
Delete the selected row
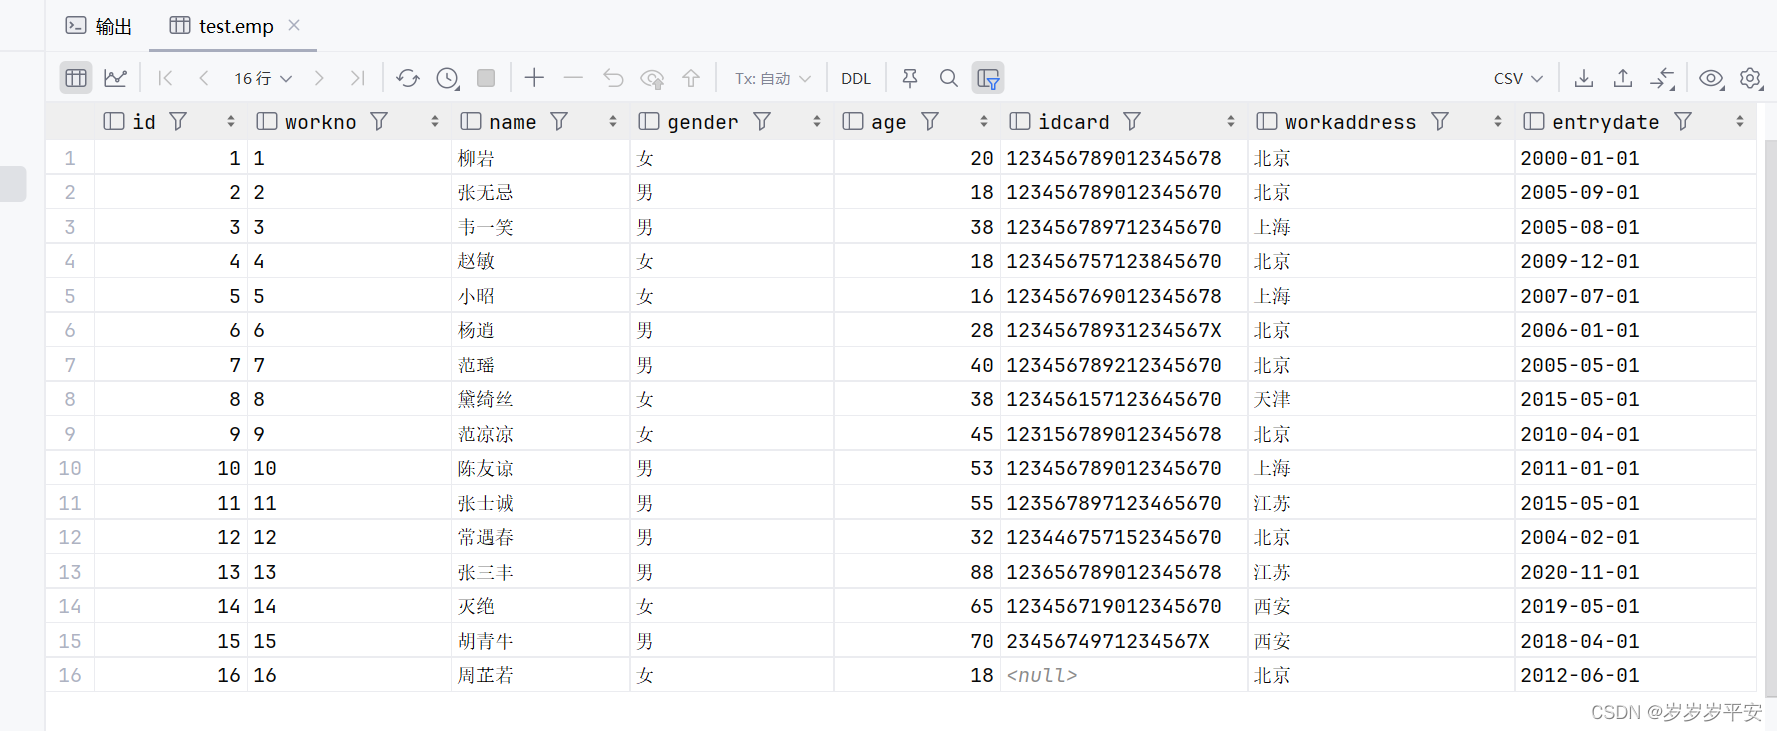click(x=573, y=77)
